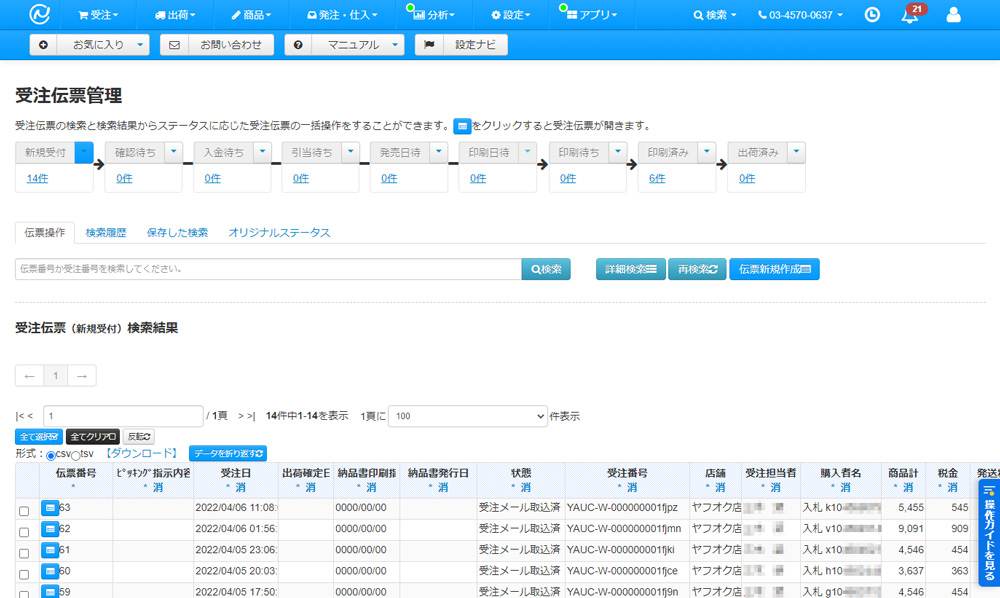Expand the 入金待ち status dropdown arrow
Viewport: 1000px width, 598px height.
coord(262,152)
